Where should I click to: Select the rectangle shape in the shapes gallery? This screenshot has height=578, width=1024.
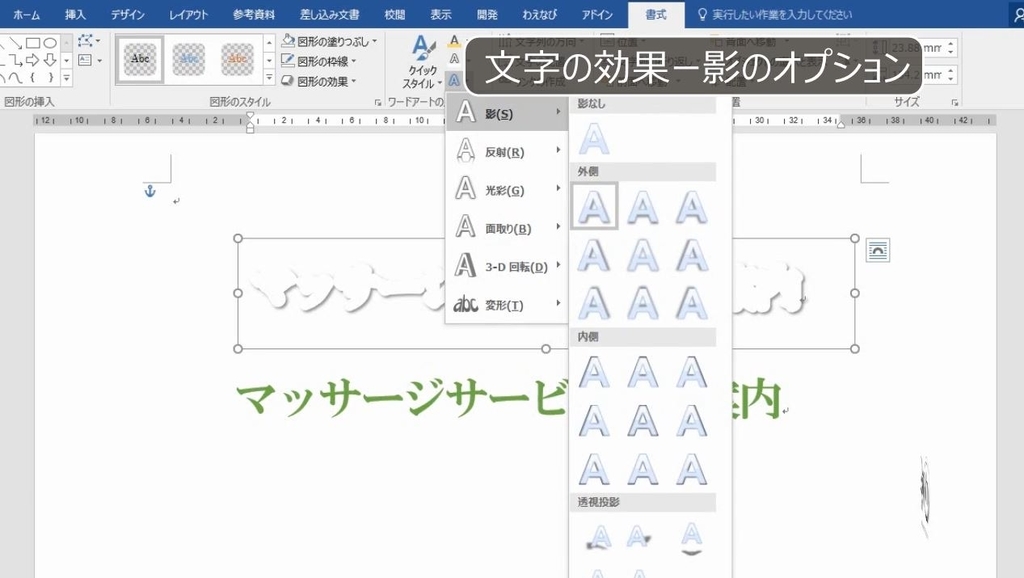click(x=33, y=43)
